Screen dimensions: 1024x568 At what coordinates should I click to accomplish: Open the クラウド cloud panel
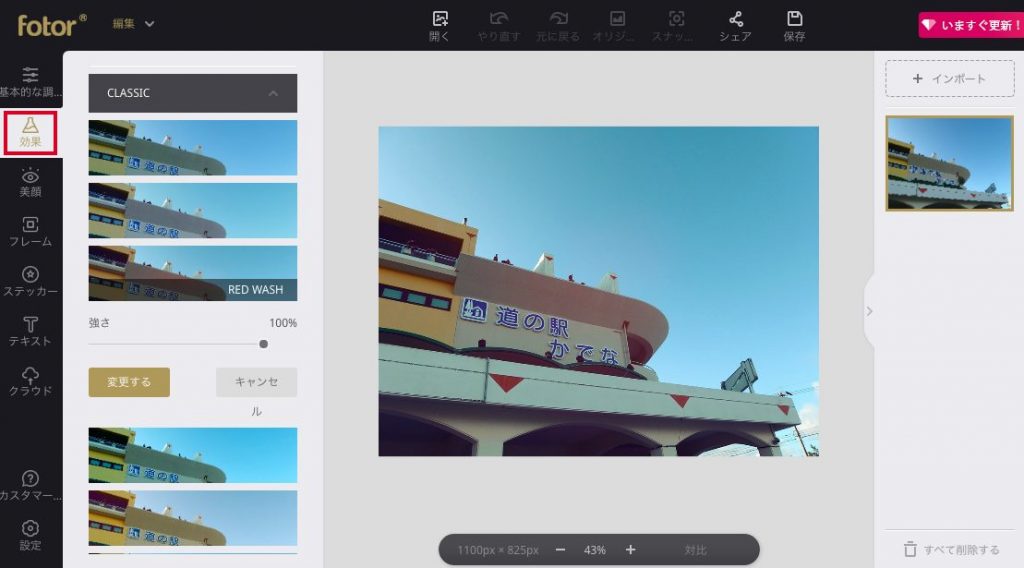(30, 381)
